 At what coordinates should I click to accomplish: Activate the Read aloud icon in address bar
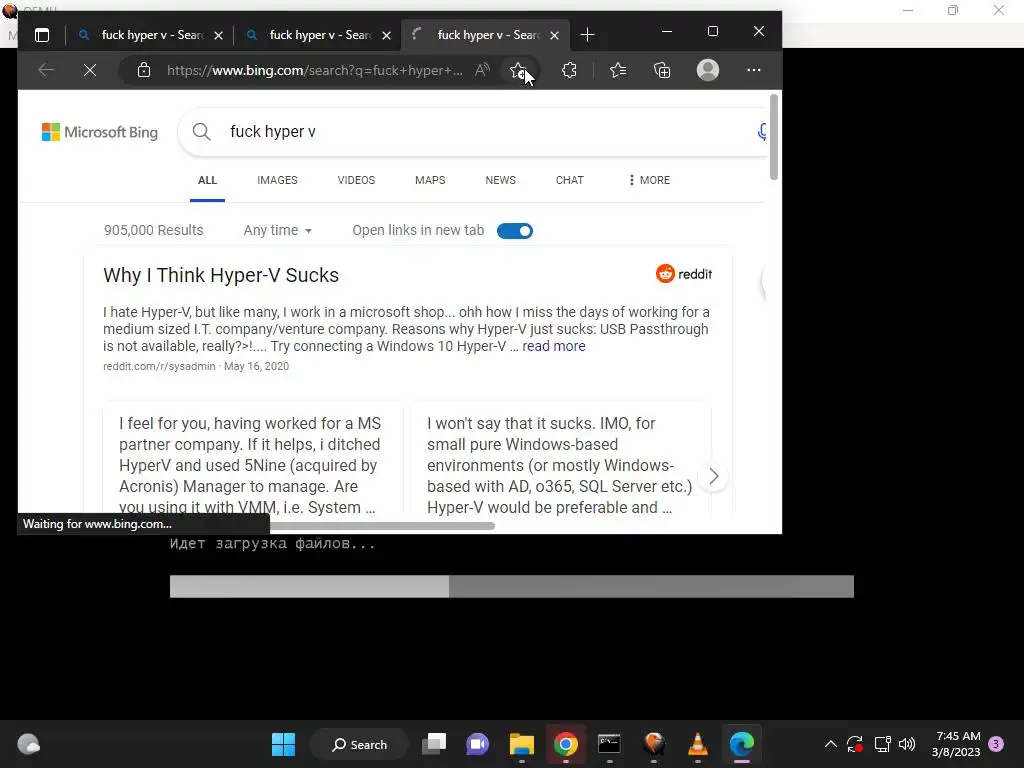pos(482,70)
